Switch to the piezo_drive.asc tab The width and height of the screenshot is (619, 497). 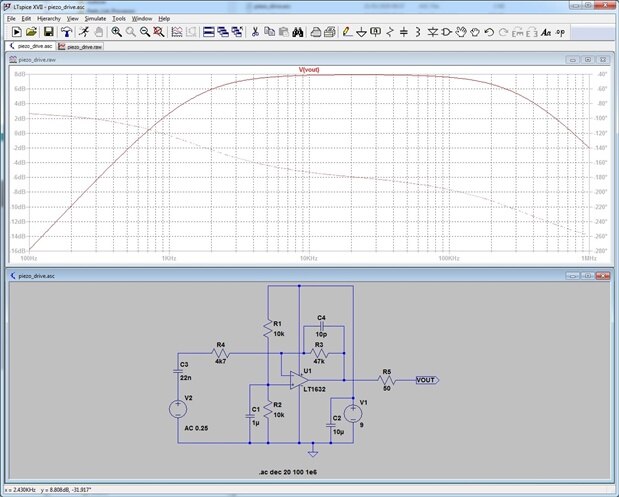pyautogui.click(x=34, y=46)
